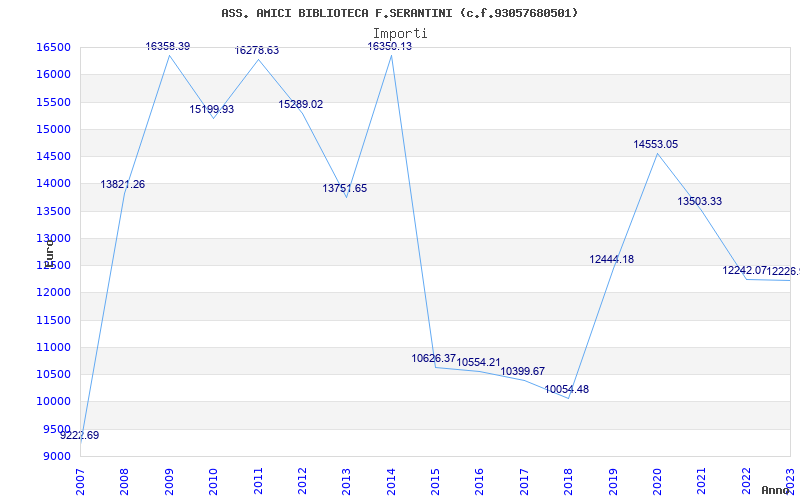
Task: Click y-axis value 10500
Action: (53, 374)
